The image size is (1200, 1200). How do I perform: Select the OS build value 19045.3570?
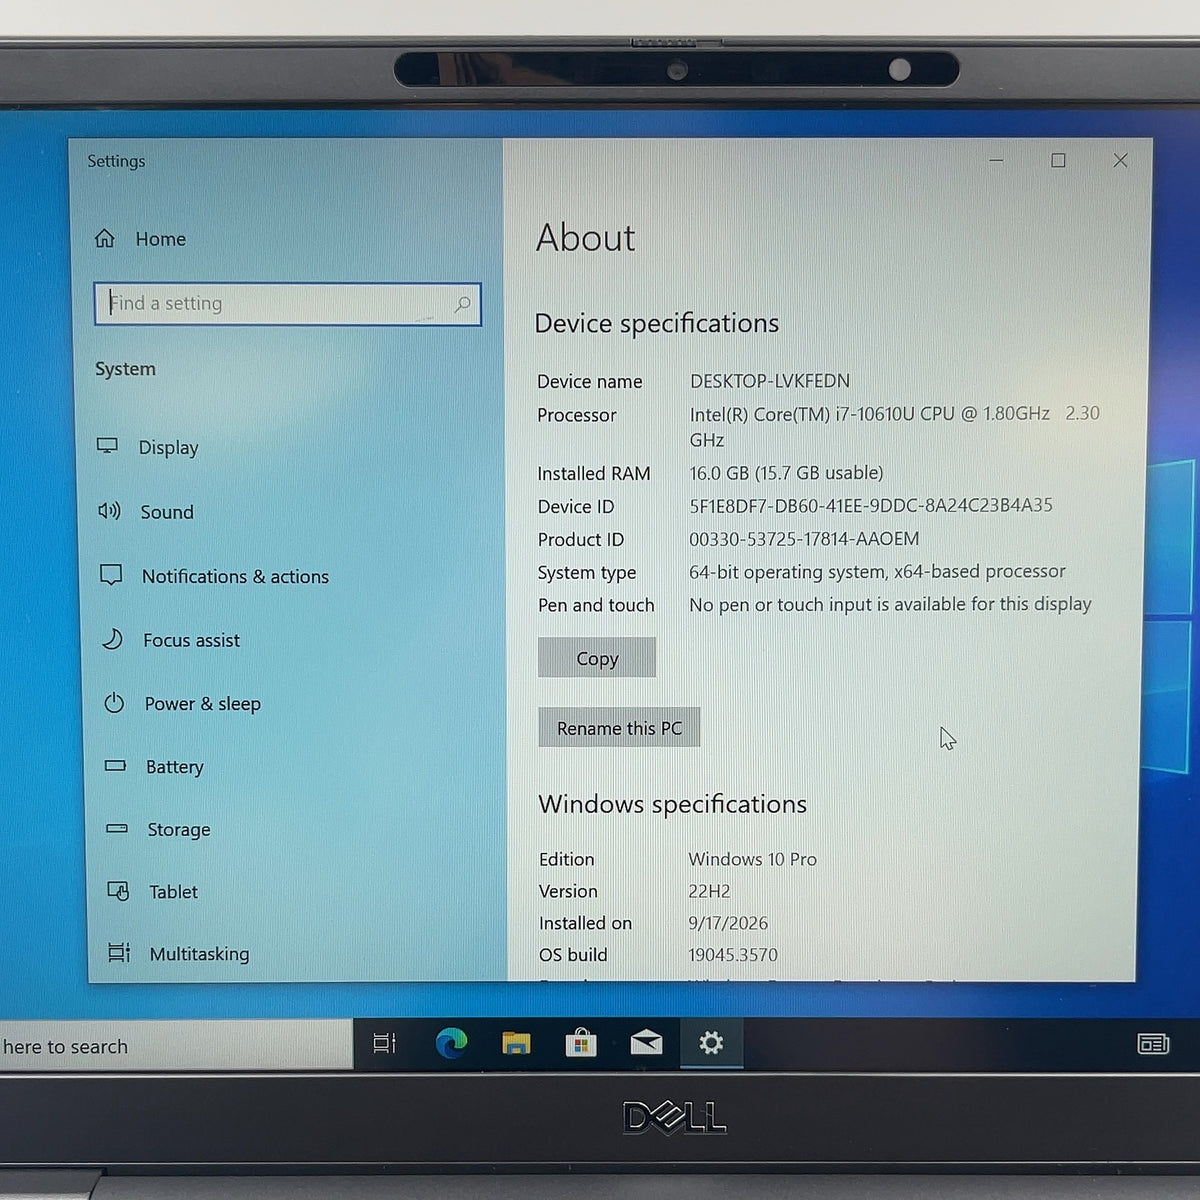(x=733, y=955)
